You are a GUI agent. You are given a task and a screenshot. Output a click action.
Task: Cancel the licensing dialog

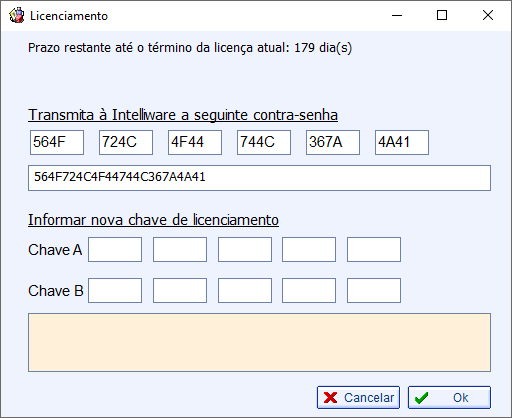point(358,397)
